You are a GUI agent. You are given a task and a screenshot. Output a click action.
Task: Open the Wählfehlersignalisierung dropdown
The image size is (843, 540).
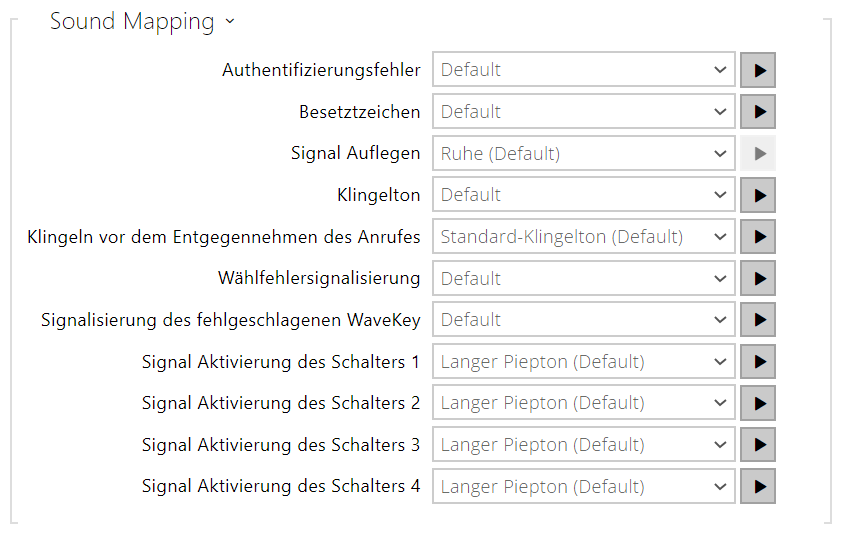(583, 278)
